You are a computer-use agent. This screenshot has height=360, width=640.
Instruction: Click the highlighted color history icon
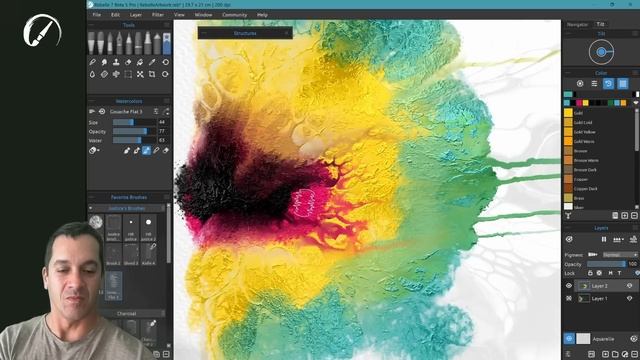pyautogui.click(x=608, y=84)
